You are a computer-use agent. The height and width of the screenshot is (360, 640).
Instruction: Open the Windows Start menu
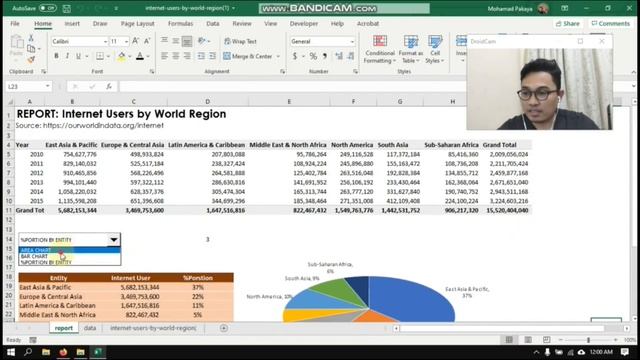[x=11, y=352]
